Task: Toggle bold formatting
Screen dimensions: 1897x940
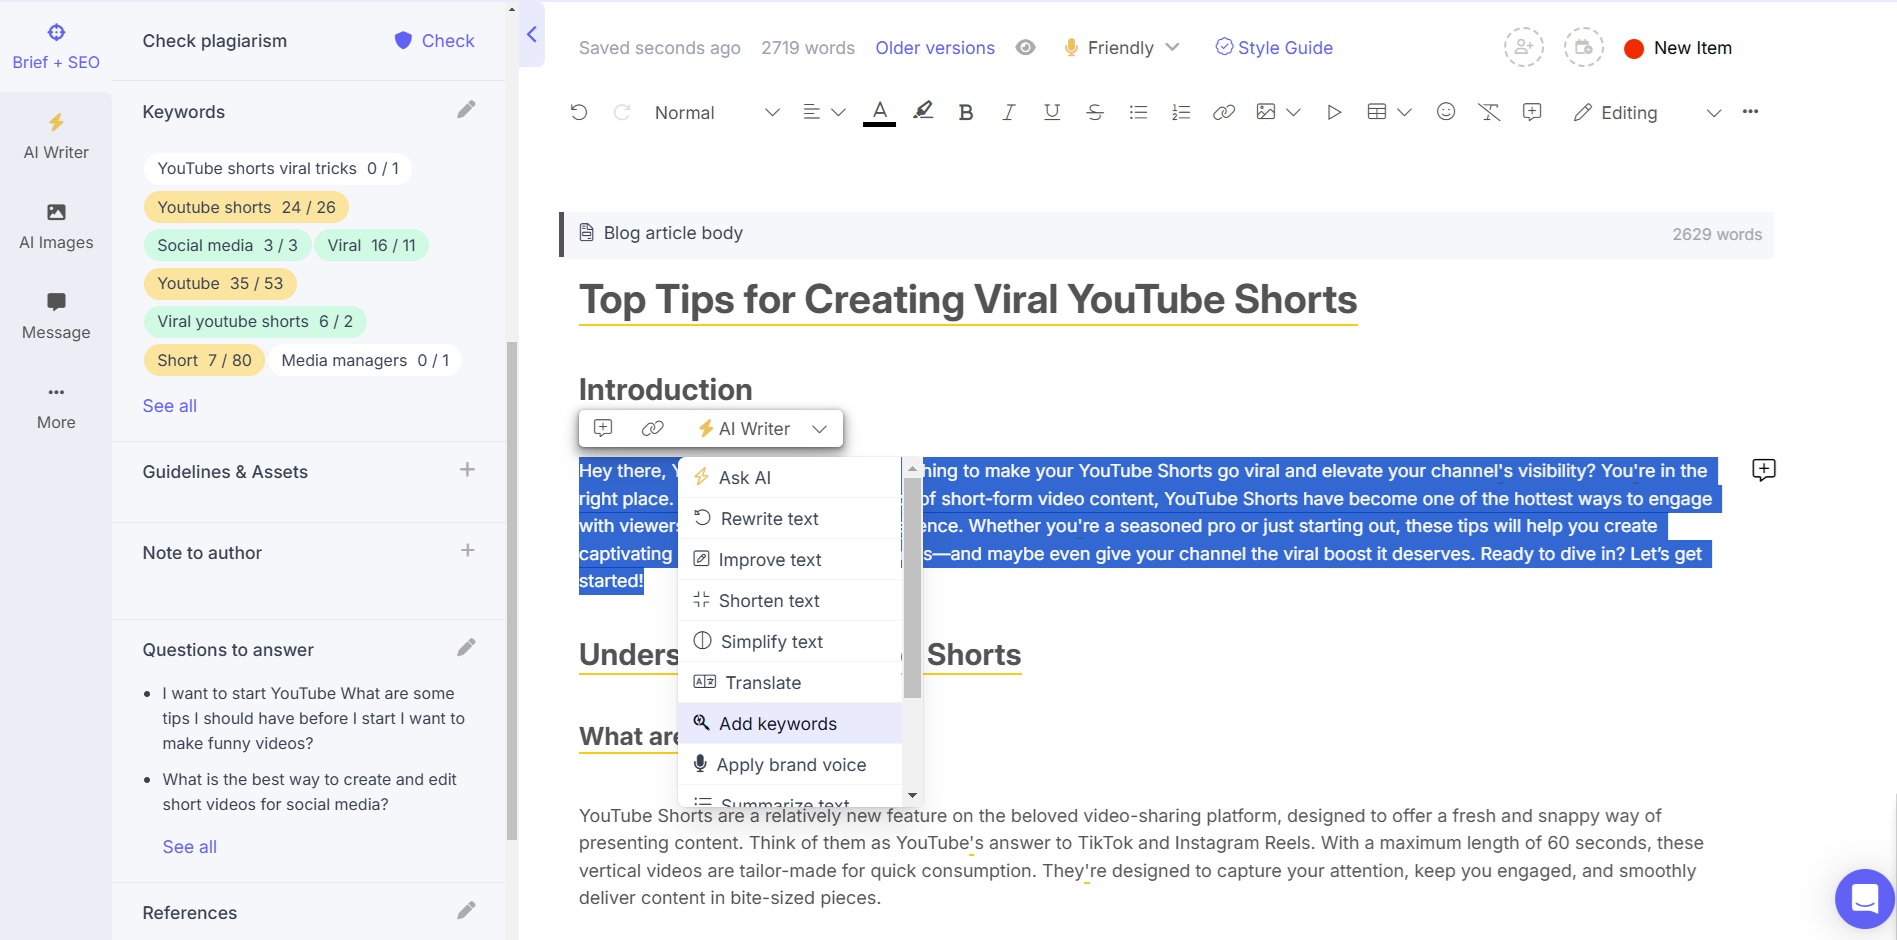Action: [965, 112]
